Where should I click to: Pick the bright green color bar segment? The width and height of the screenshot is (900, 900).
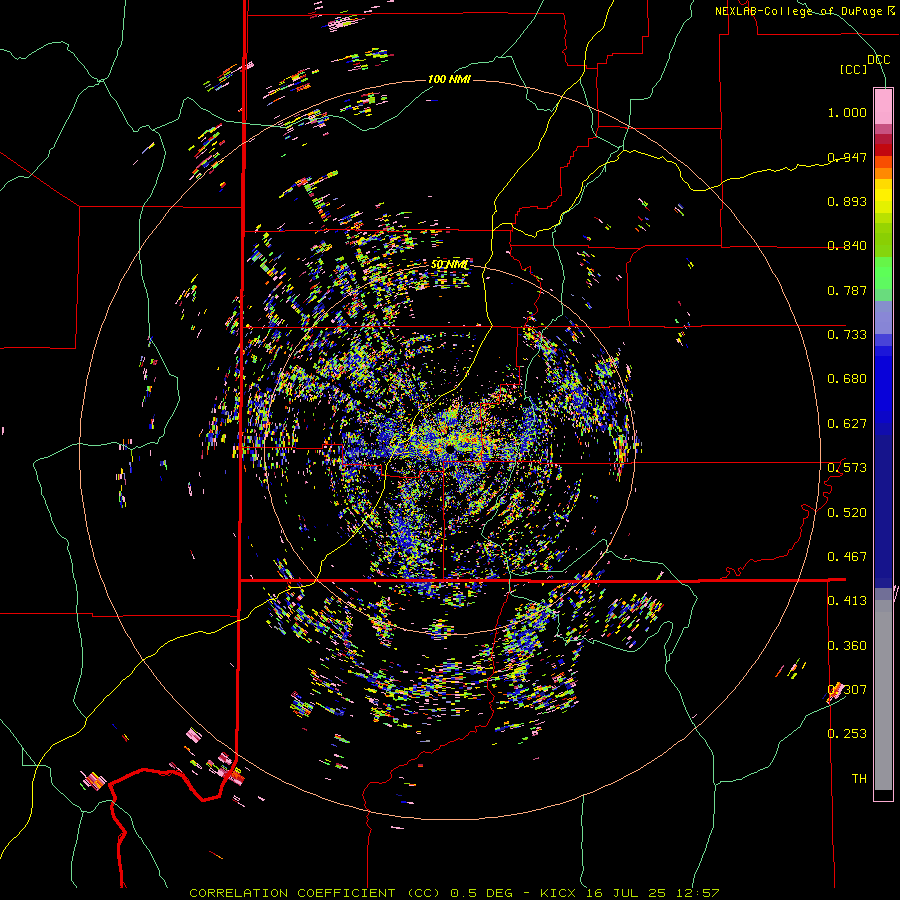[x=883, y=273]
